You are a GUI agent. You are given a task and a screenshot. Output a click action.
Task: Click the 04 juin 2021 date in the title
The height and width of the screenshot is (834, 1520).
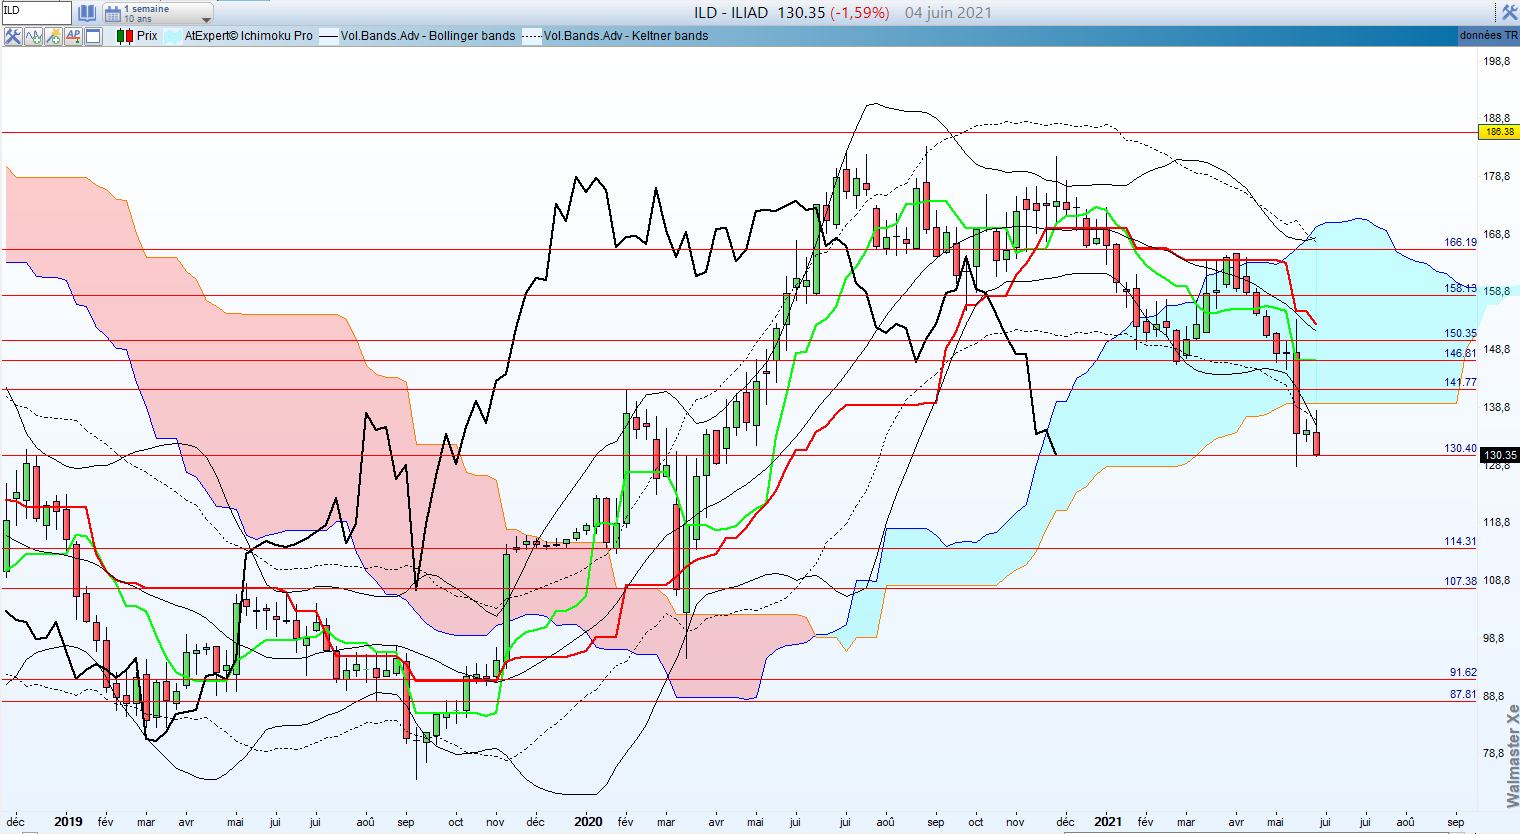pos(948,13)
